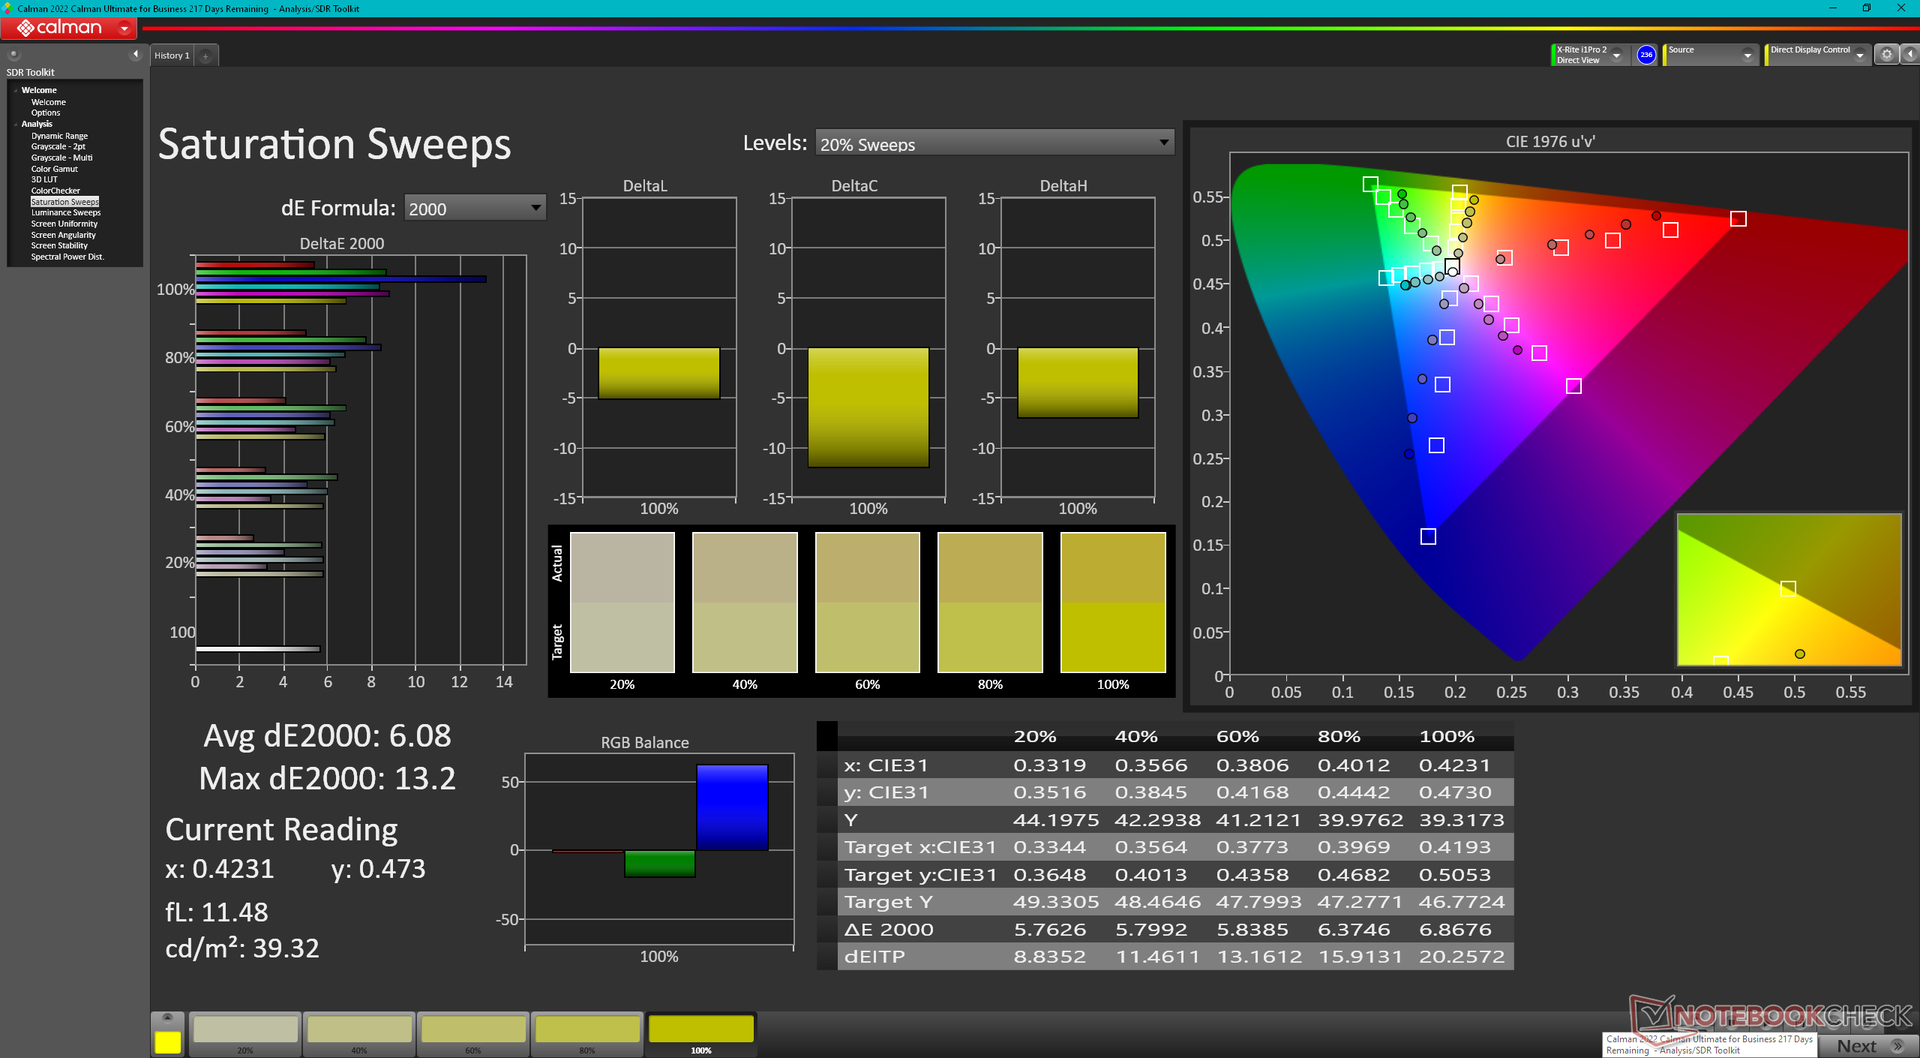Image resolution: width=1920 pixels, height=1058 pixels.
Task: Click the 100% blue target square on CIE chart
Action: 1428,537
